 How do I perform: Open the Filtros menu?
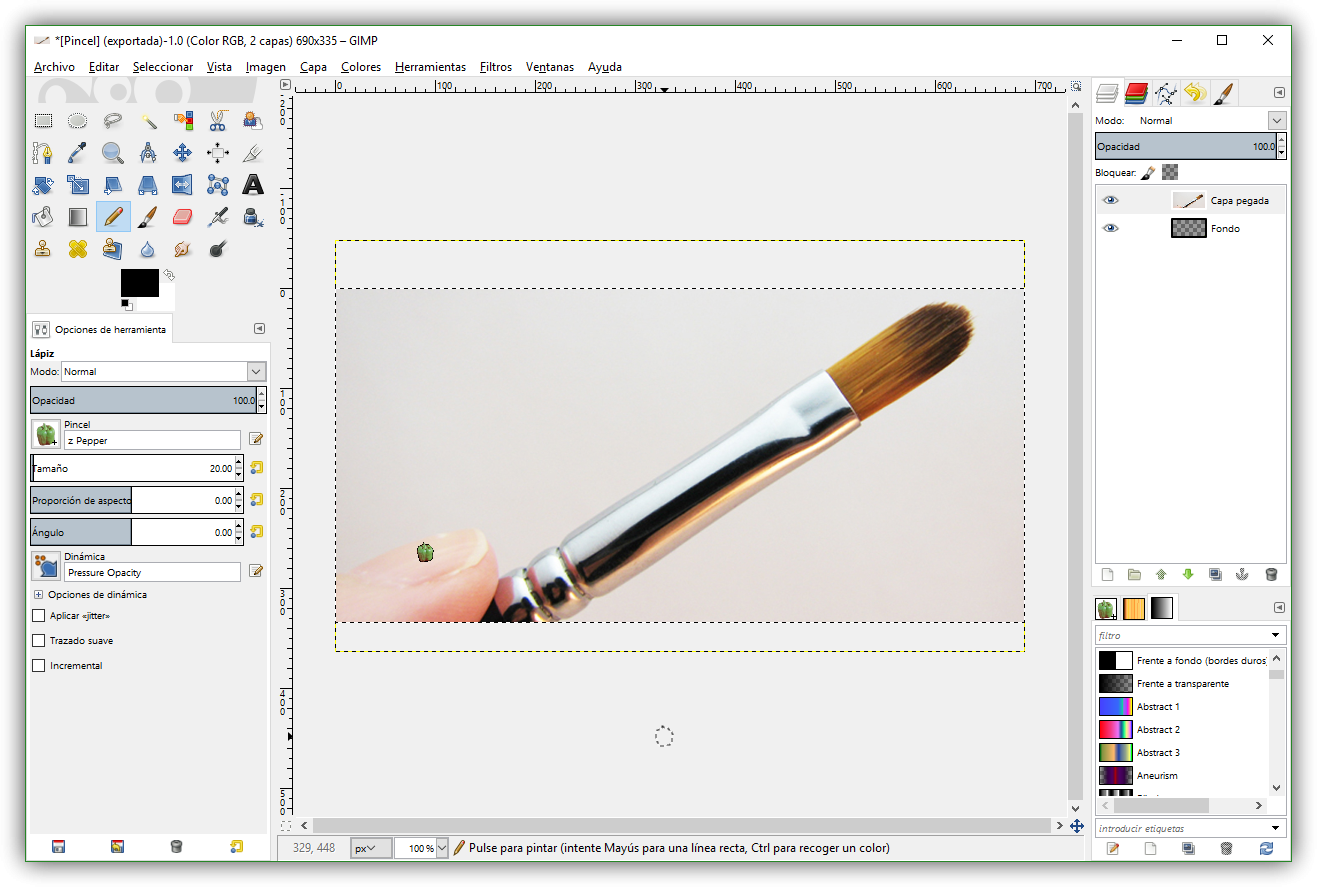pos(495,67)
